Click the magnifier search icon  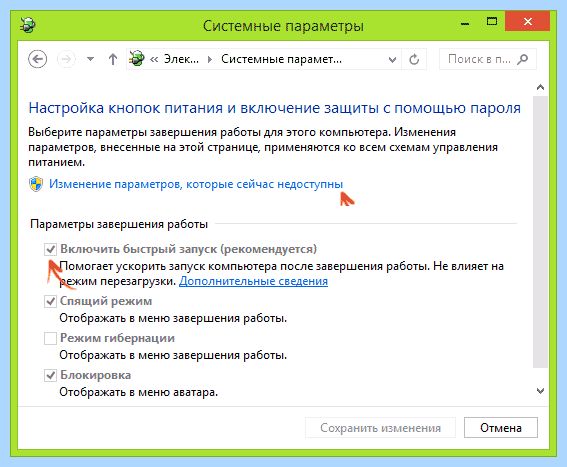click(523, 59)
